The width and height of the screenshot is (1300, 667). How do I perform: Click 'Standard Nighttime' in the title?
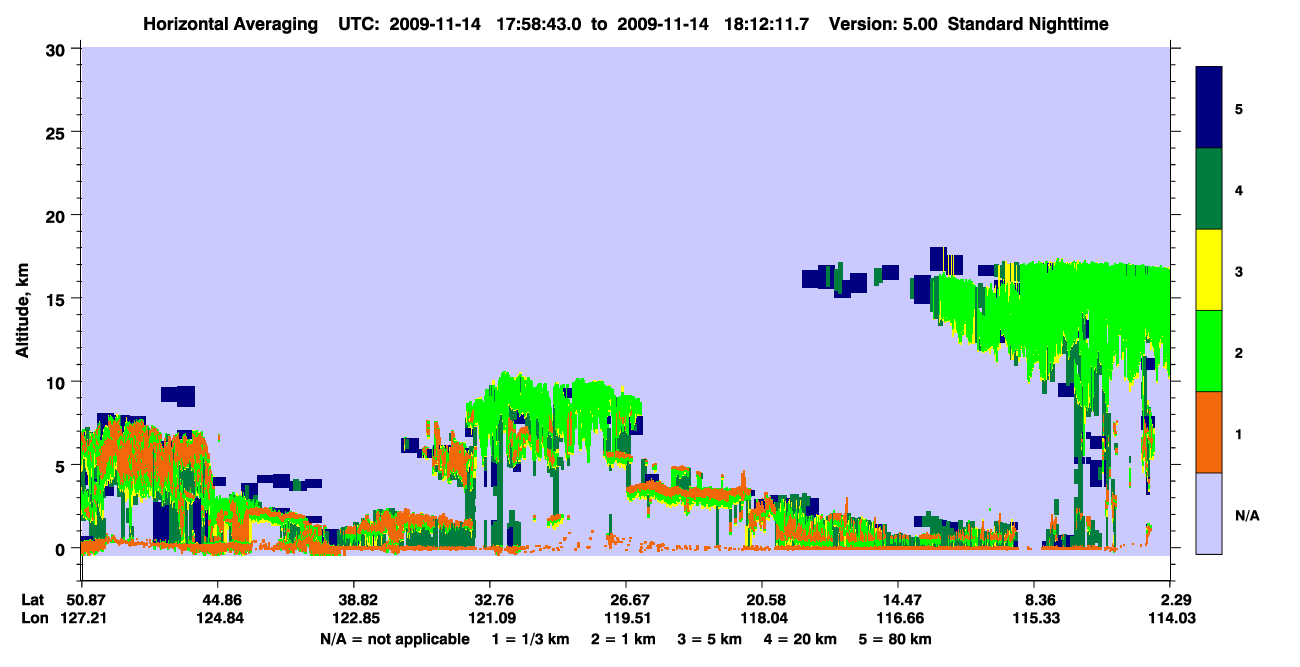[1028, 23]
